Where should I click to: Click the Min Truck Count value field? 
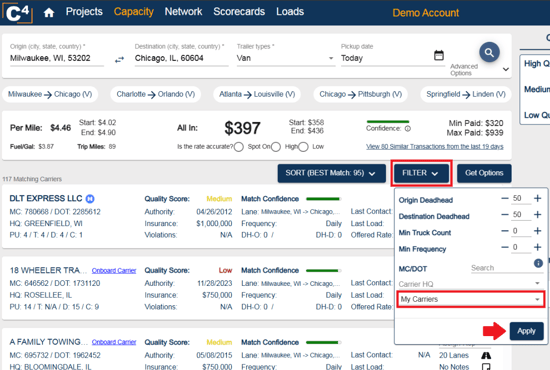(521, 231)
